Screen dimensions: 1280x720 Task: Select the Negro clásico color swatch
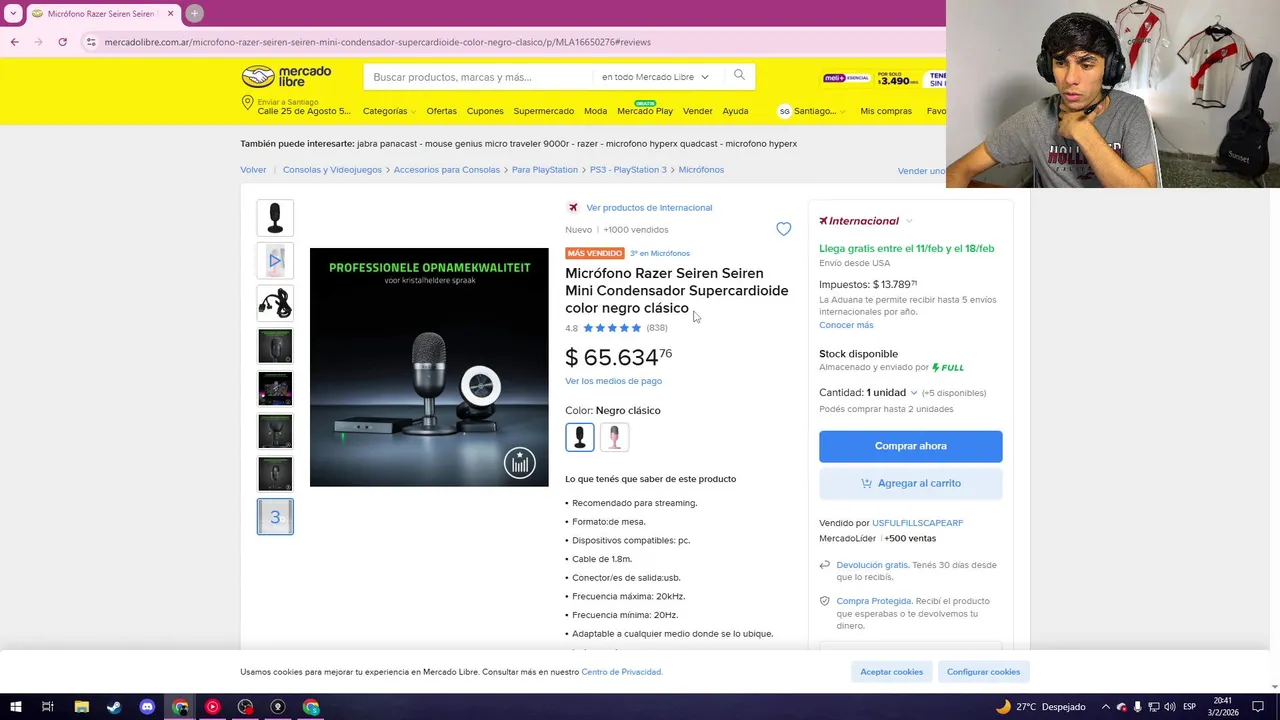(579, 437)
